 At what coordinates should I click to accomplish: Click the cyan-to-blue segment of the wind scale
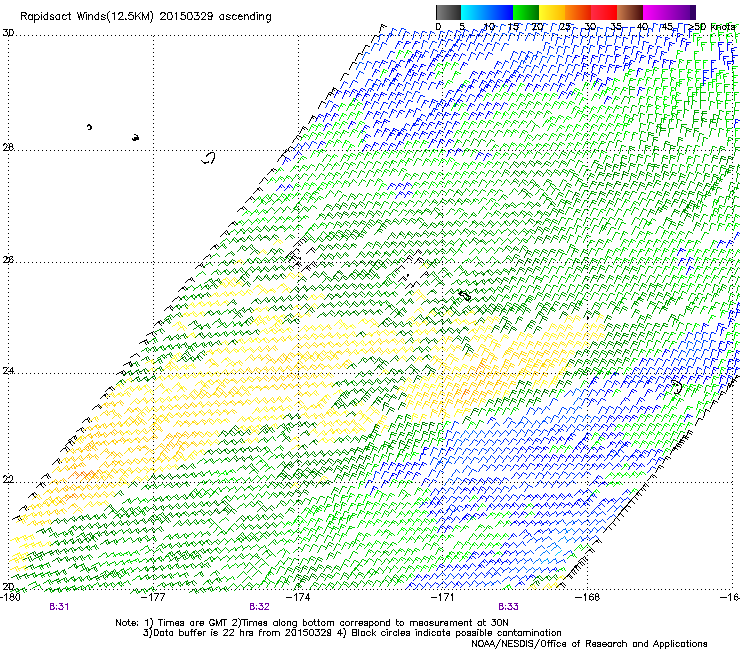(487, 12)
